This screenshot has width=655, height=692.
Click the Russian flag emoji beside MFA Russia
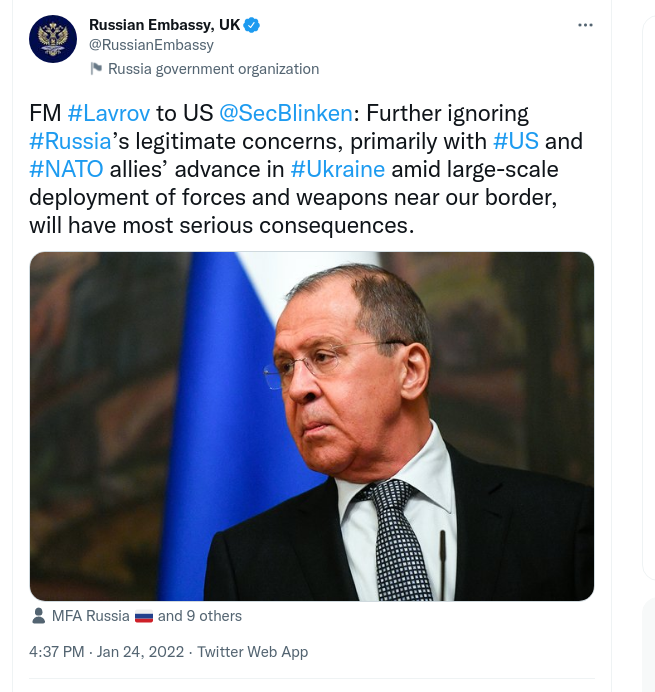pos(144,616)
